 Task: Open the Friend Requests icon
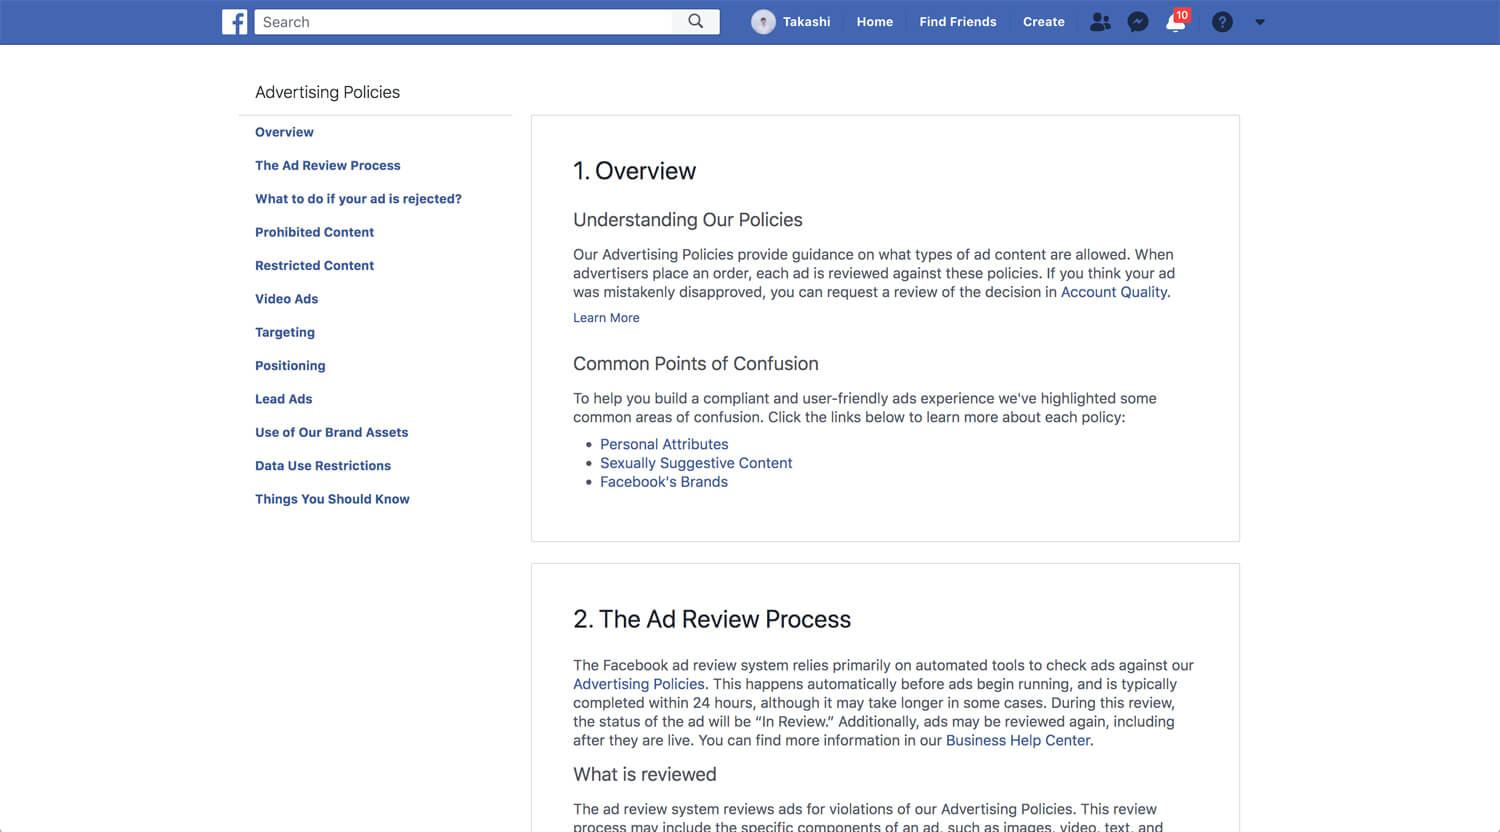[1100, 21]
